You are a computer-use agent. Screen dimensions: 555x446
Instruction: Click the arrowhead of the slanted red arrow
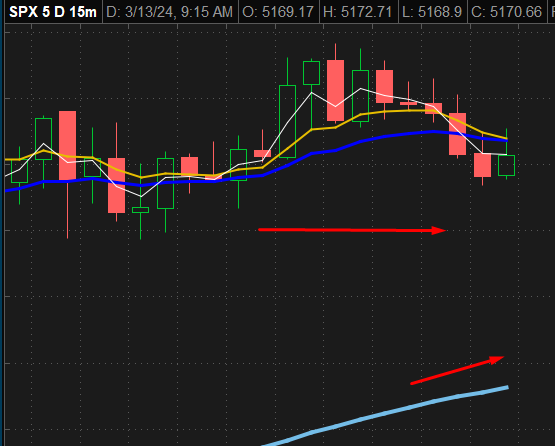pyautogui.click(x=497, y=360)
